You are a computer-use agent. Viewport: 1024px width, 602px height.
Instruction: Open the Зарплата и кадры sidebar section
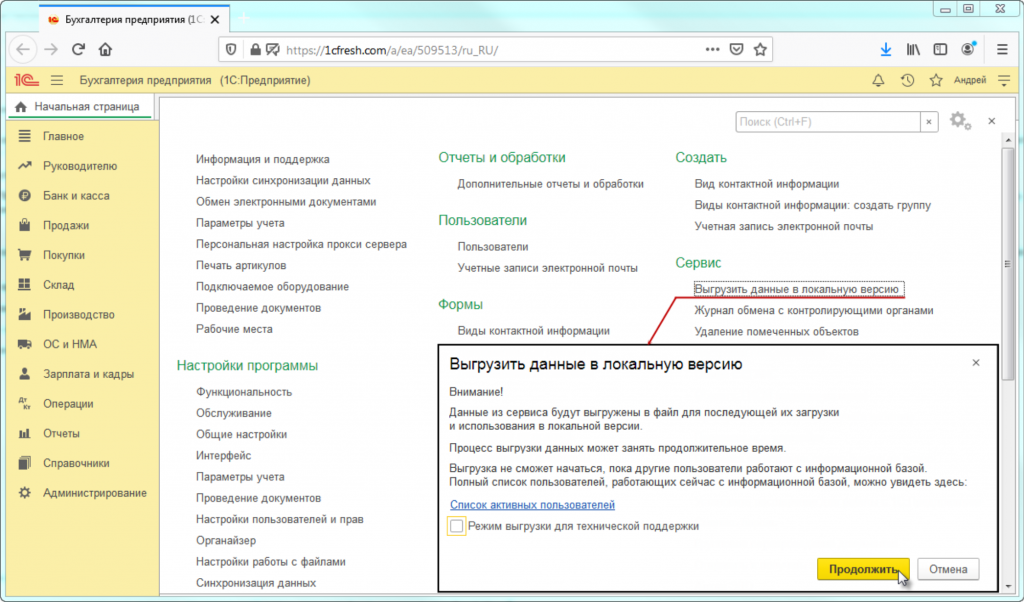coord(87,374)
